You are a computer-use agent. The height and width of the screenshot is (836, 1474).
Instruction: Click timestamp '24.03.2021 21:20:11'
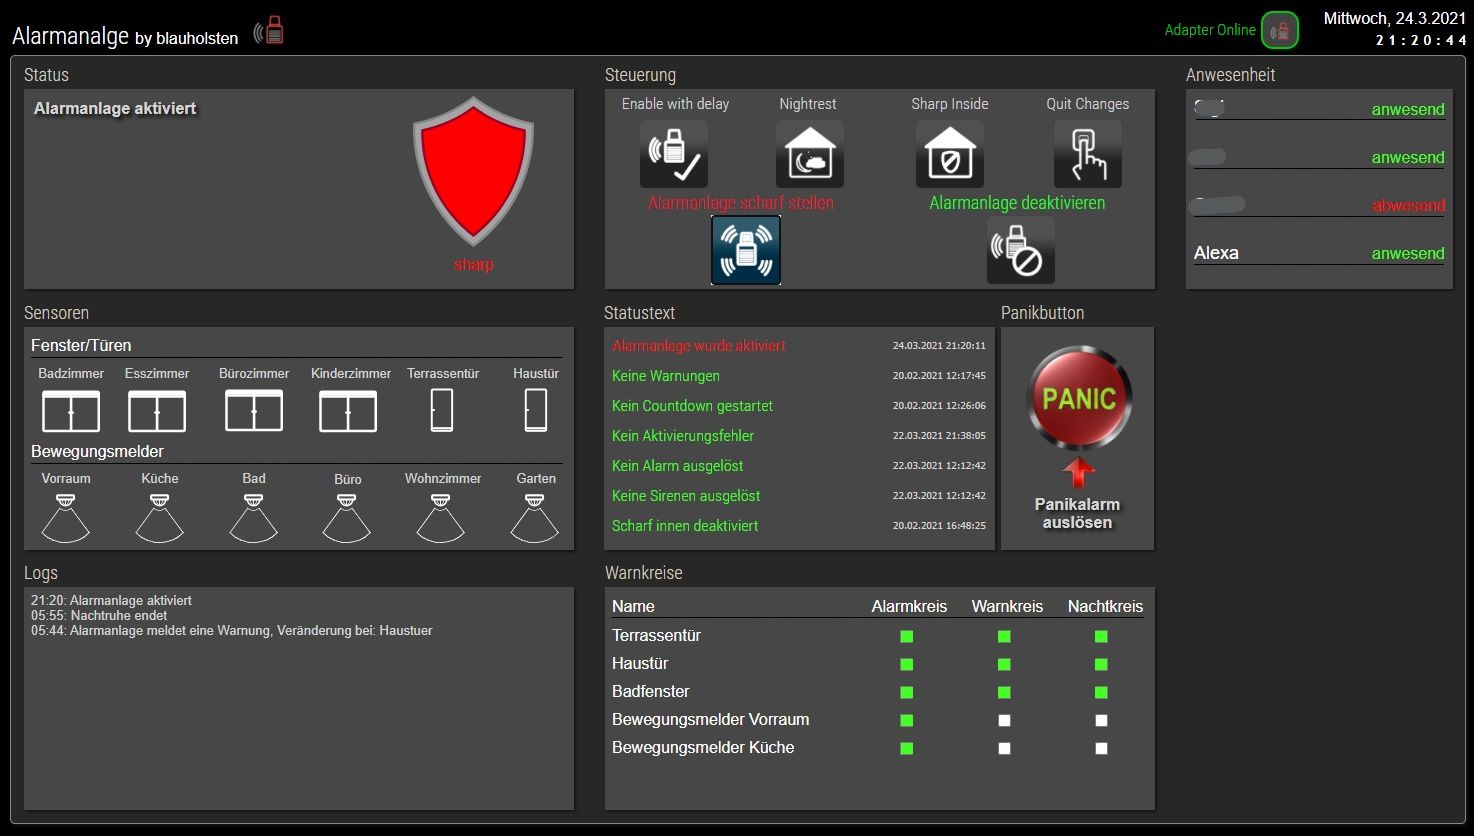pos(939,346)
